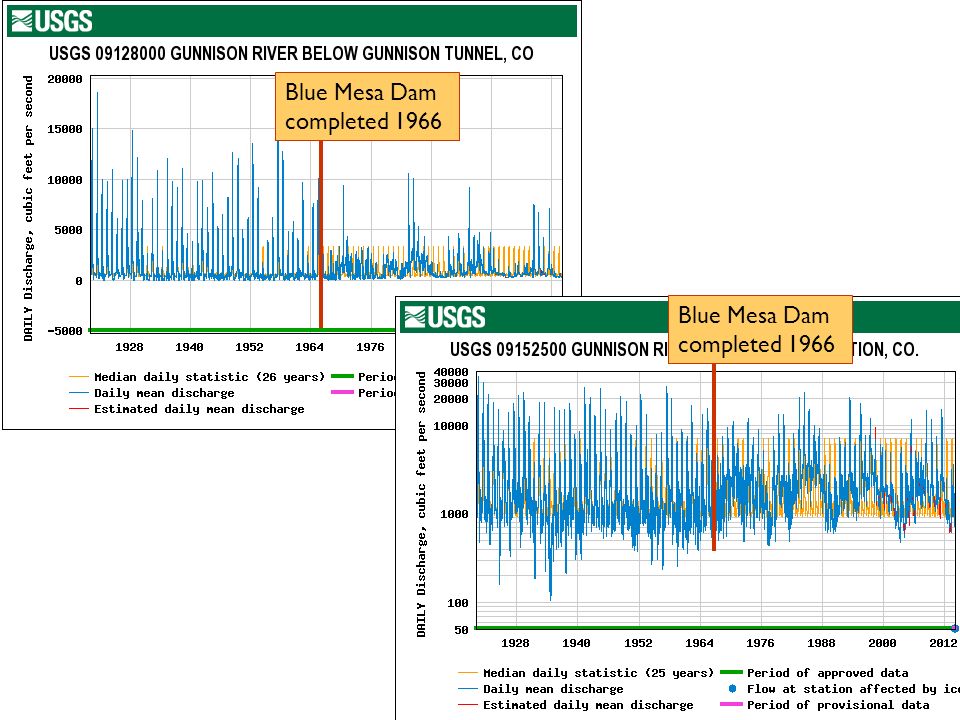Image resolution: width=960 pixels, height=720 pixels.
Task: Click the magenta legend swatch for provisional data in lower chart
Action: pyautogui.click(x=732, y=704)
